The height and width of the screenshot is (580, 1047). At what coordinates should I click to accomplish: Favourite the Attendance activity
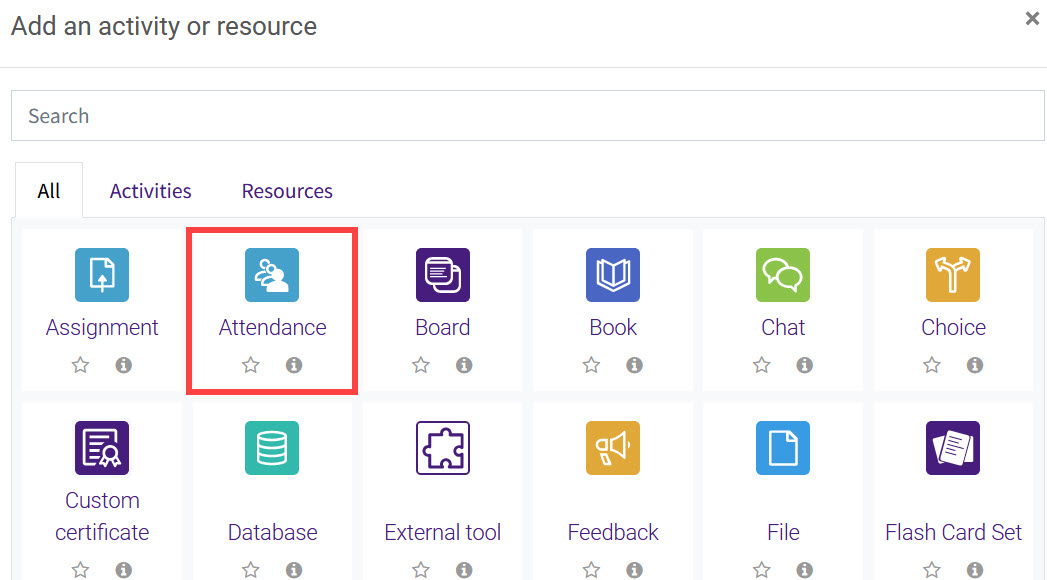(x=250, y=365)
